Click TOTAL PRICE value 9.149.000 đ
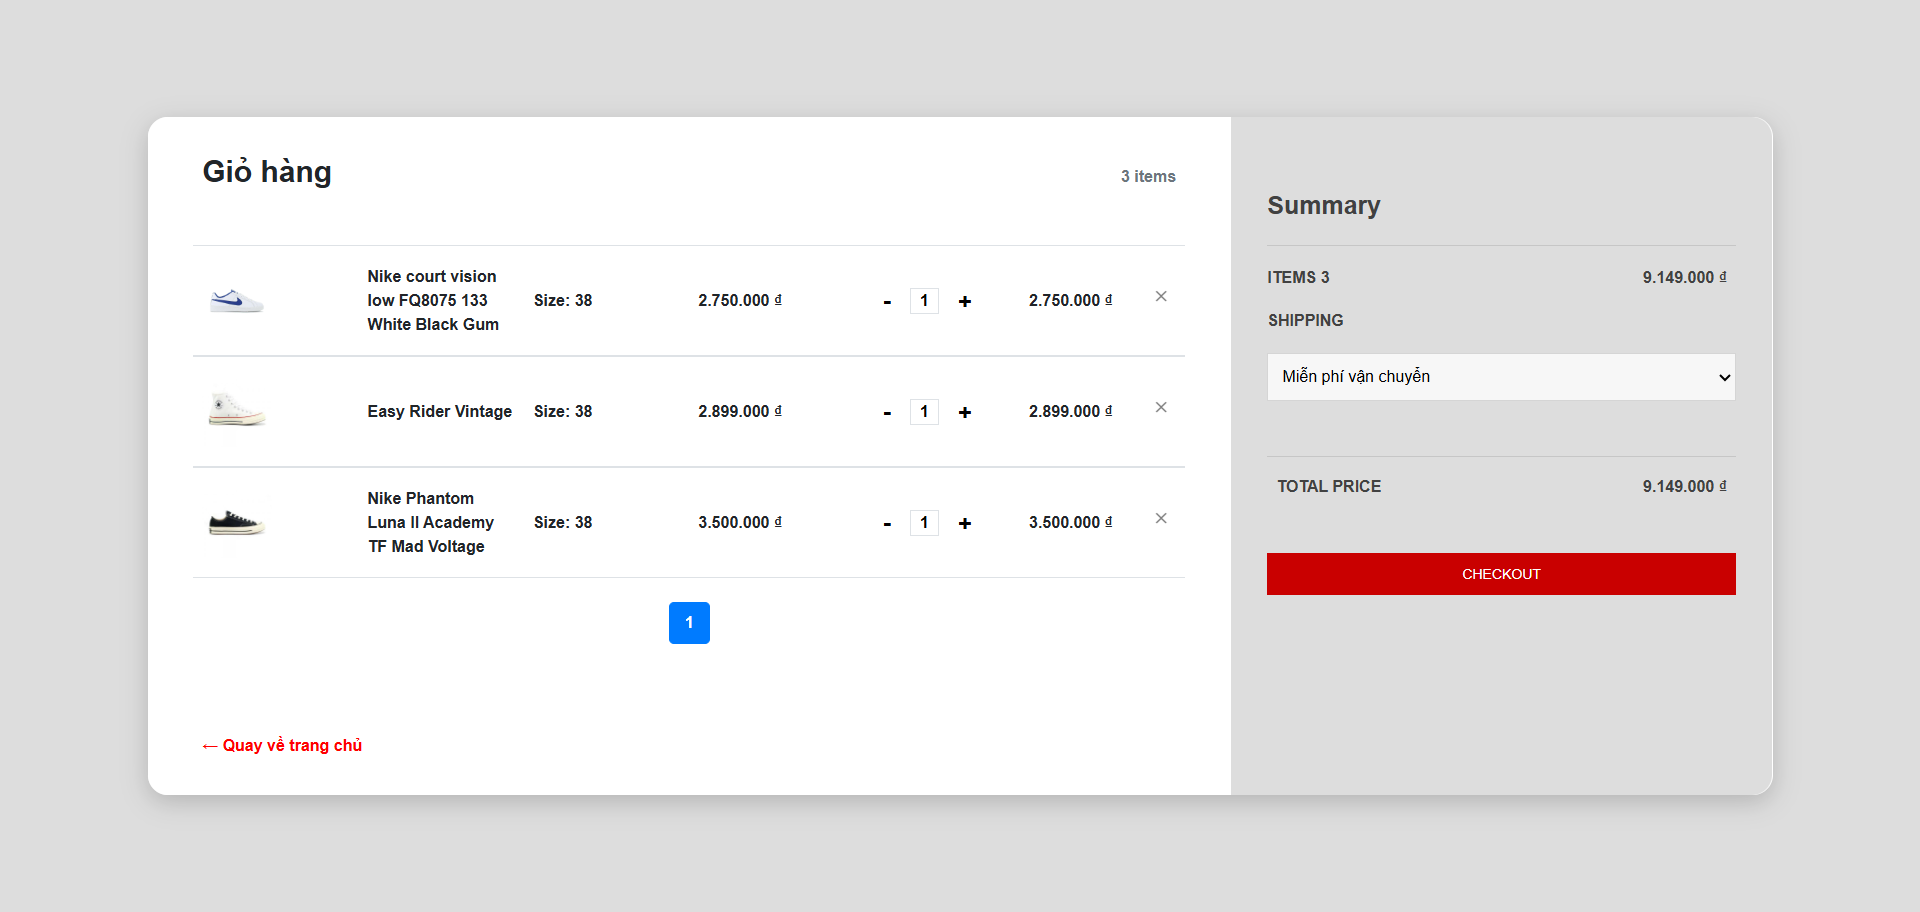 tap(1684, 486)
